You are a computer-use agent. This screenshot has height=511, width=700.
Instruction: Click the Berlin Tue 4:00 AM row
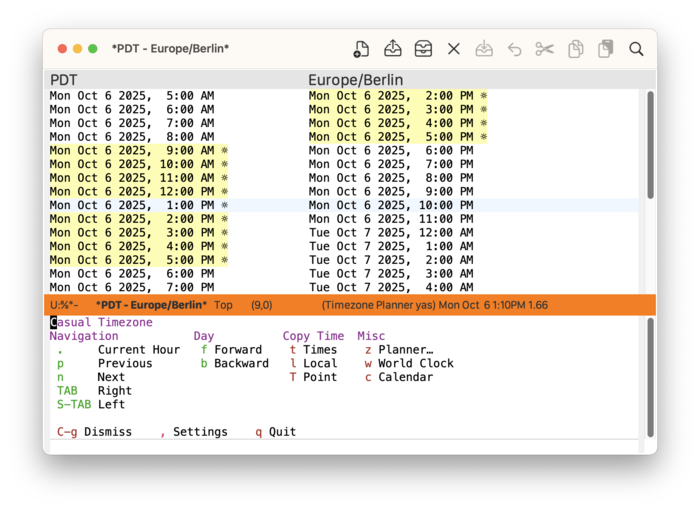(391, 287)
